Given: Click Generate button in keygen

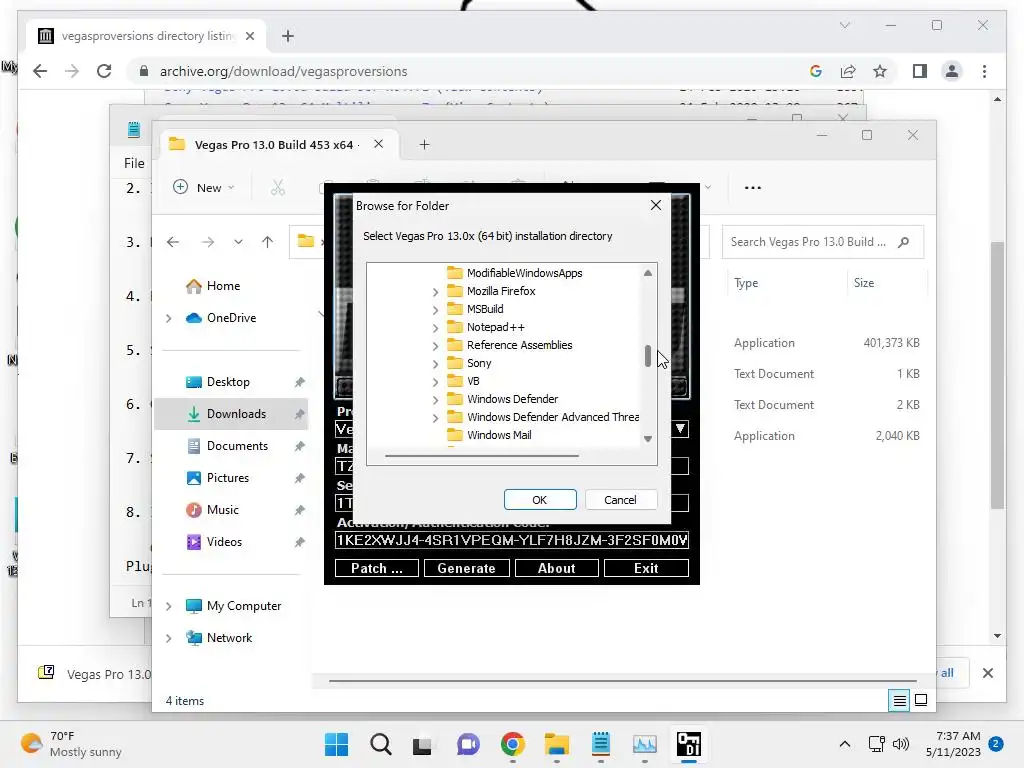Looking at the screenshot, I should (466, 568).
